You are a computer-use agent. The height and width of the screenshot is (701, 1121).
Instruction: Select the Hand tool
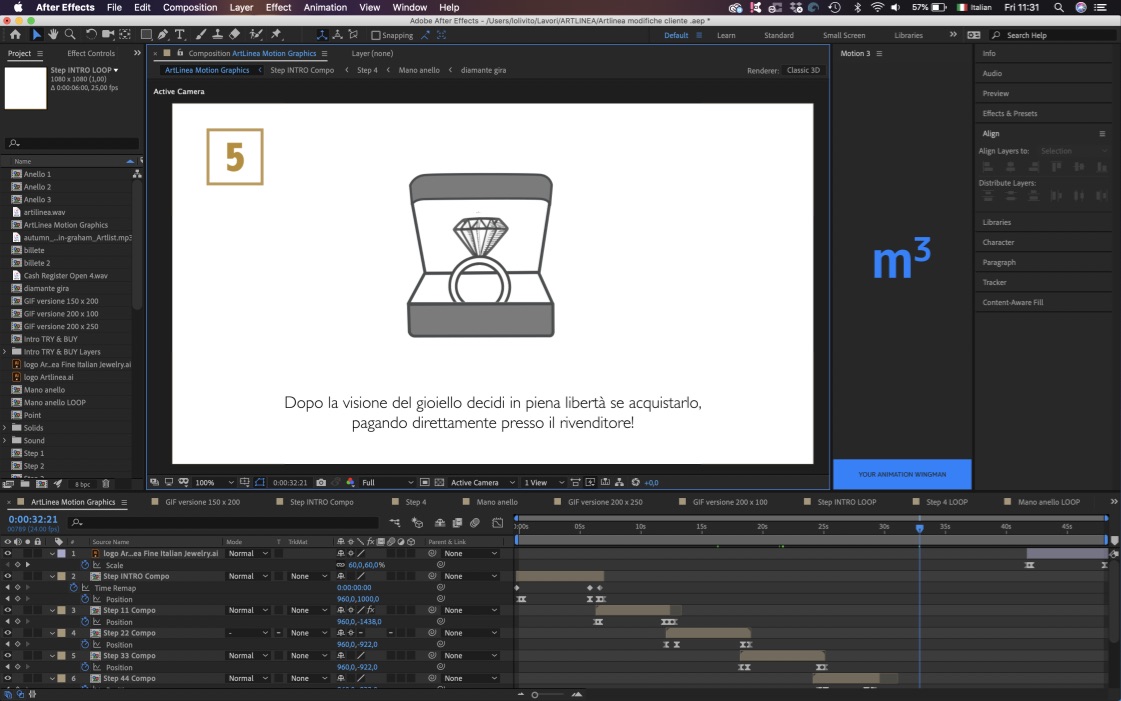(53, 34)
